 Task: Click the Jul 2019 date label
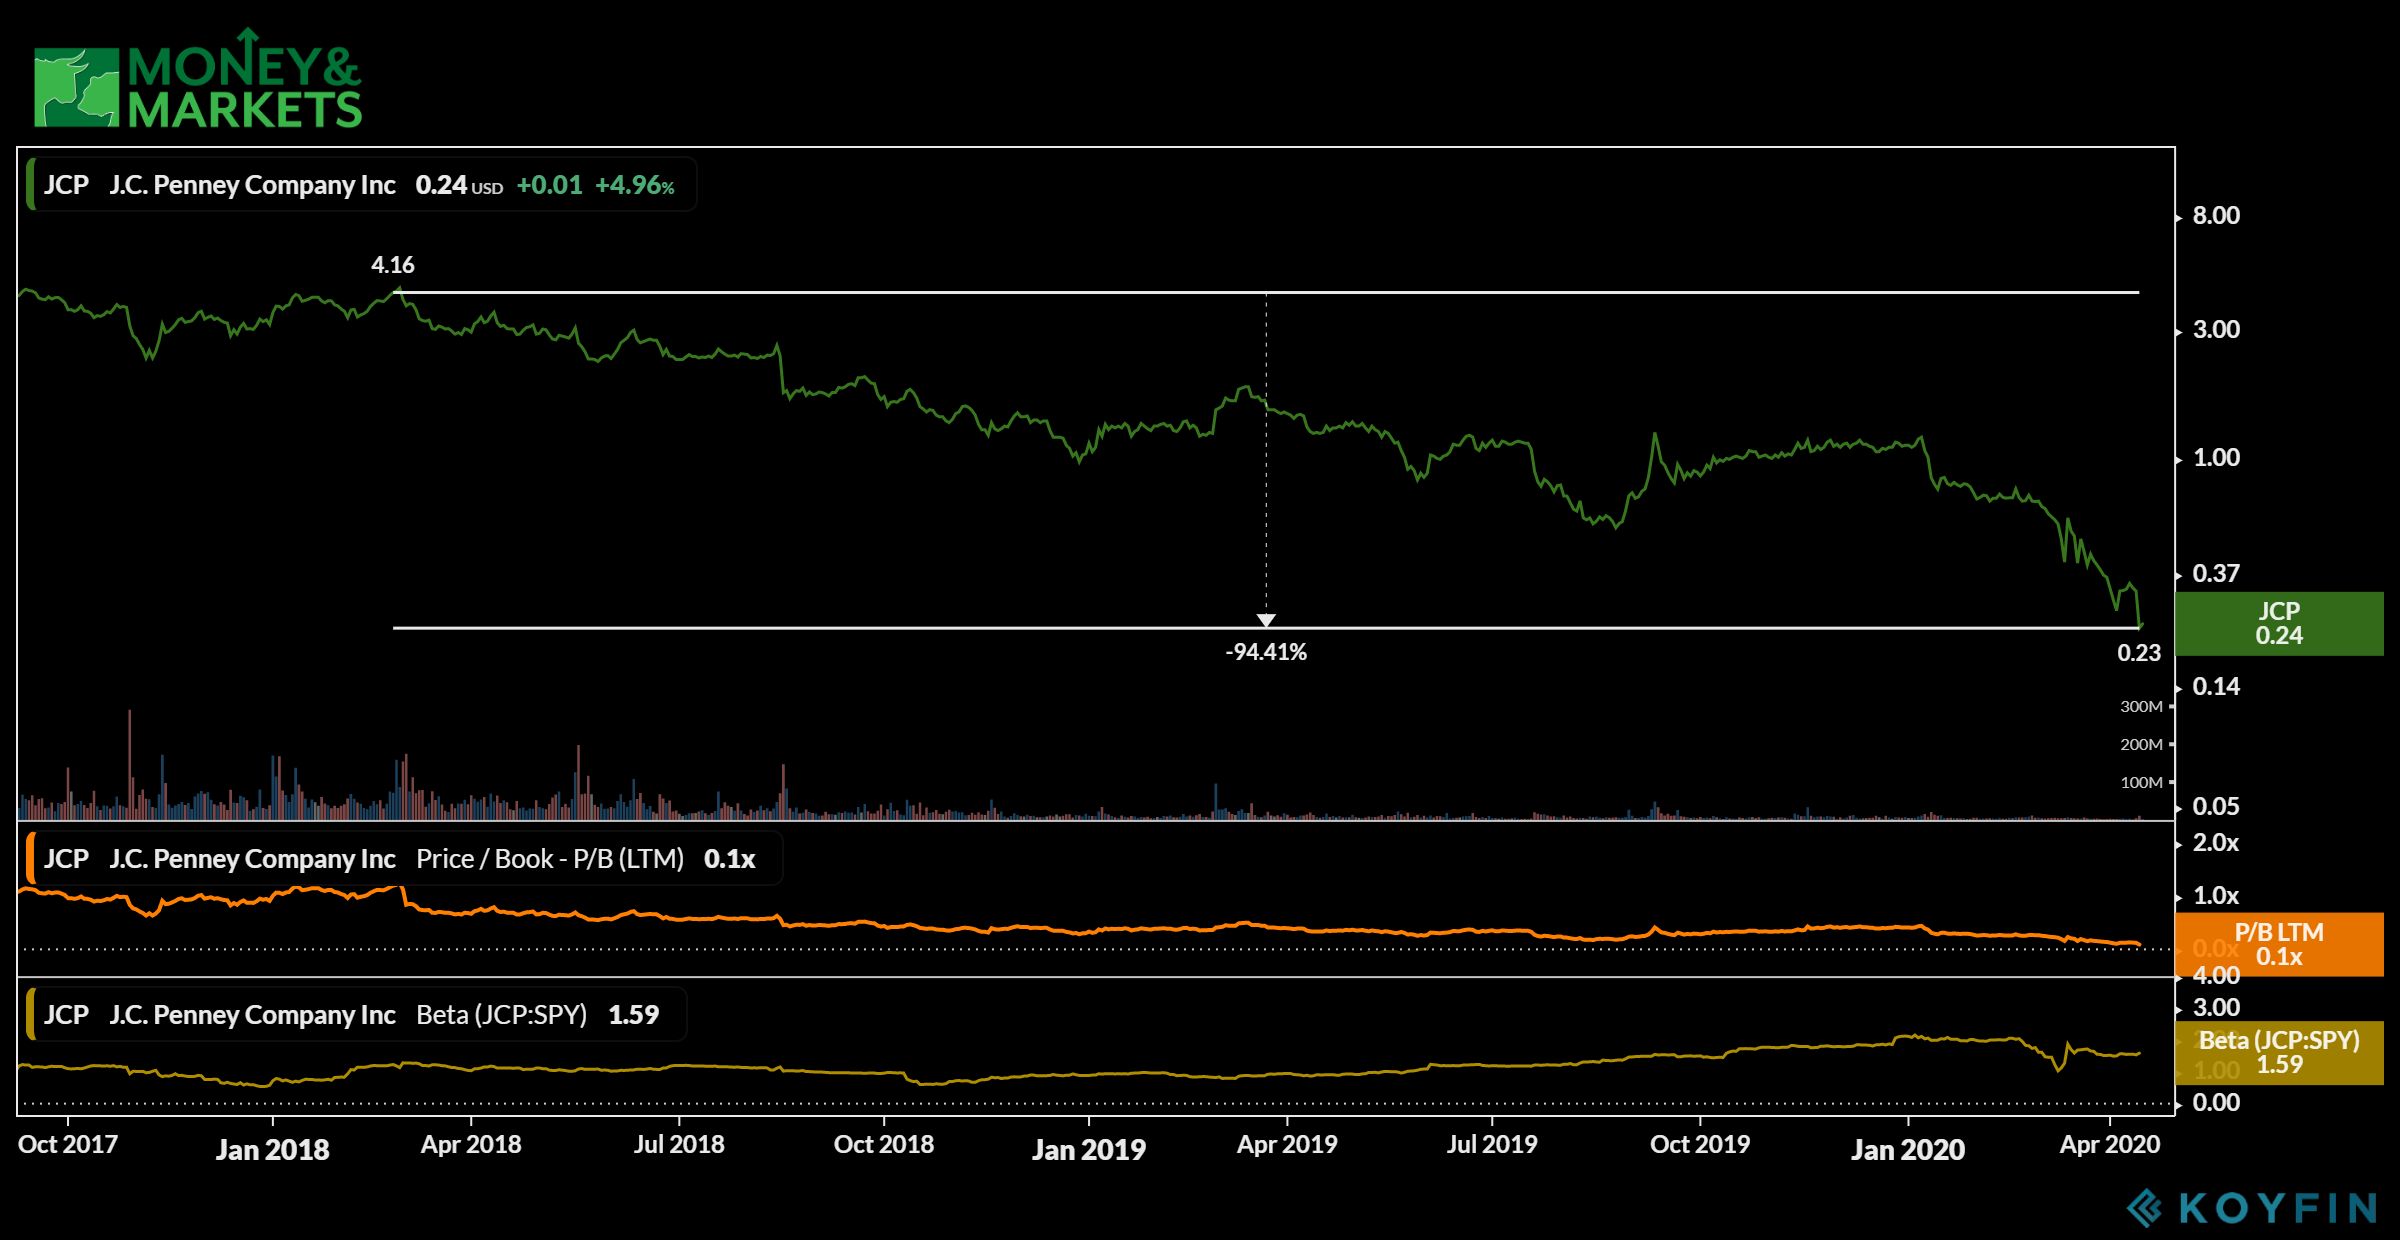[1492, 1144]
